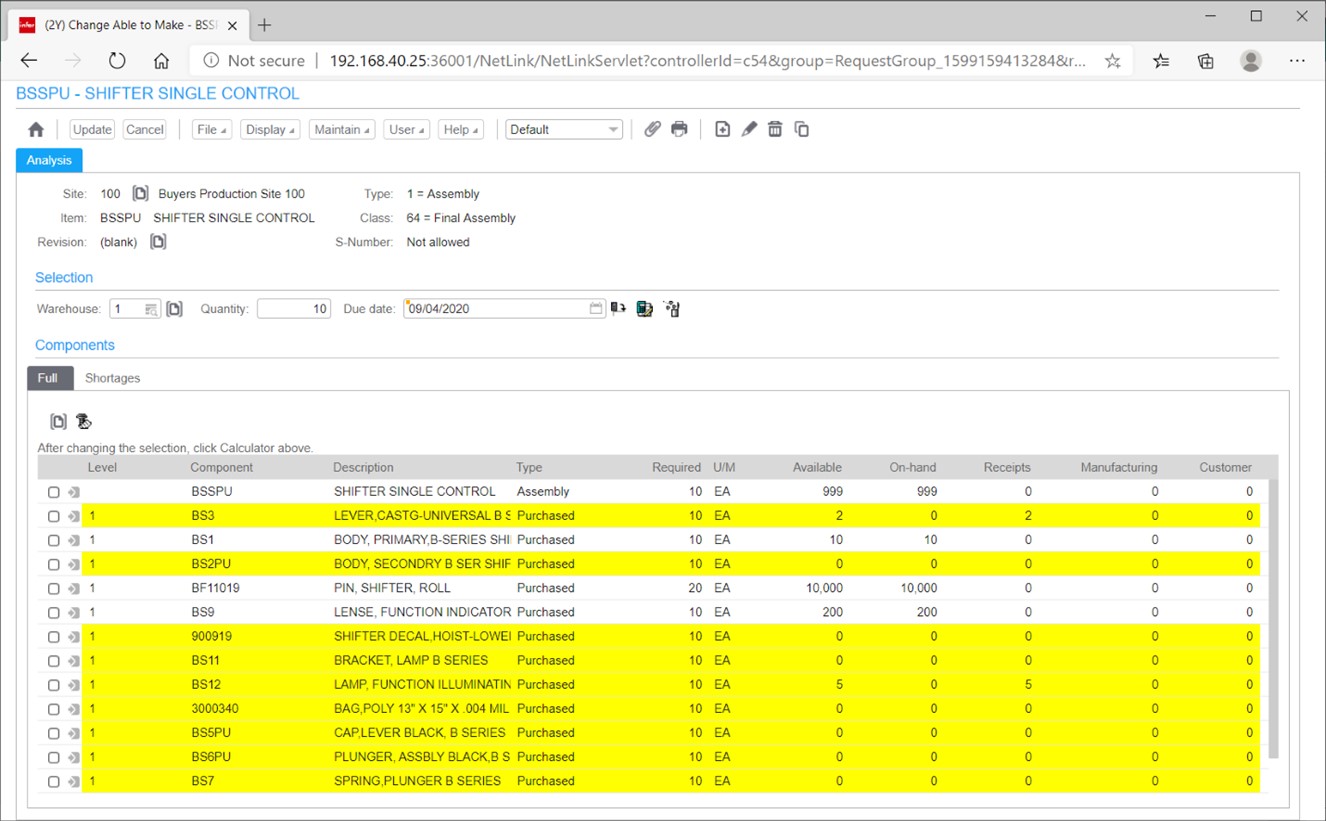
Task: Go to the home icon in toolbar
Action: 36,130
